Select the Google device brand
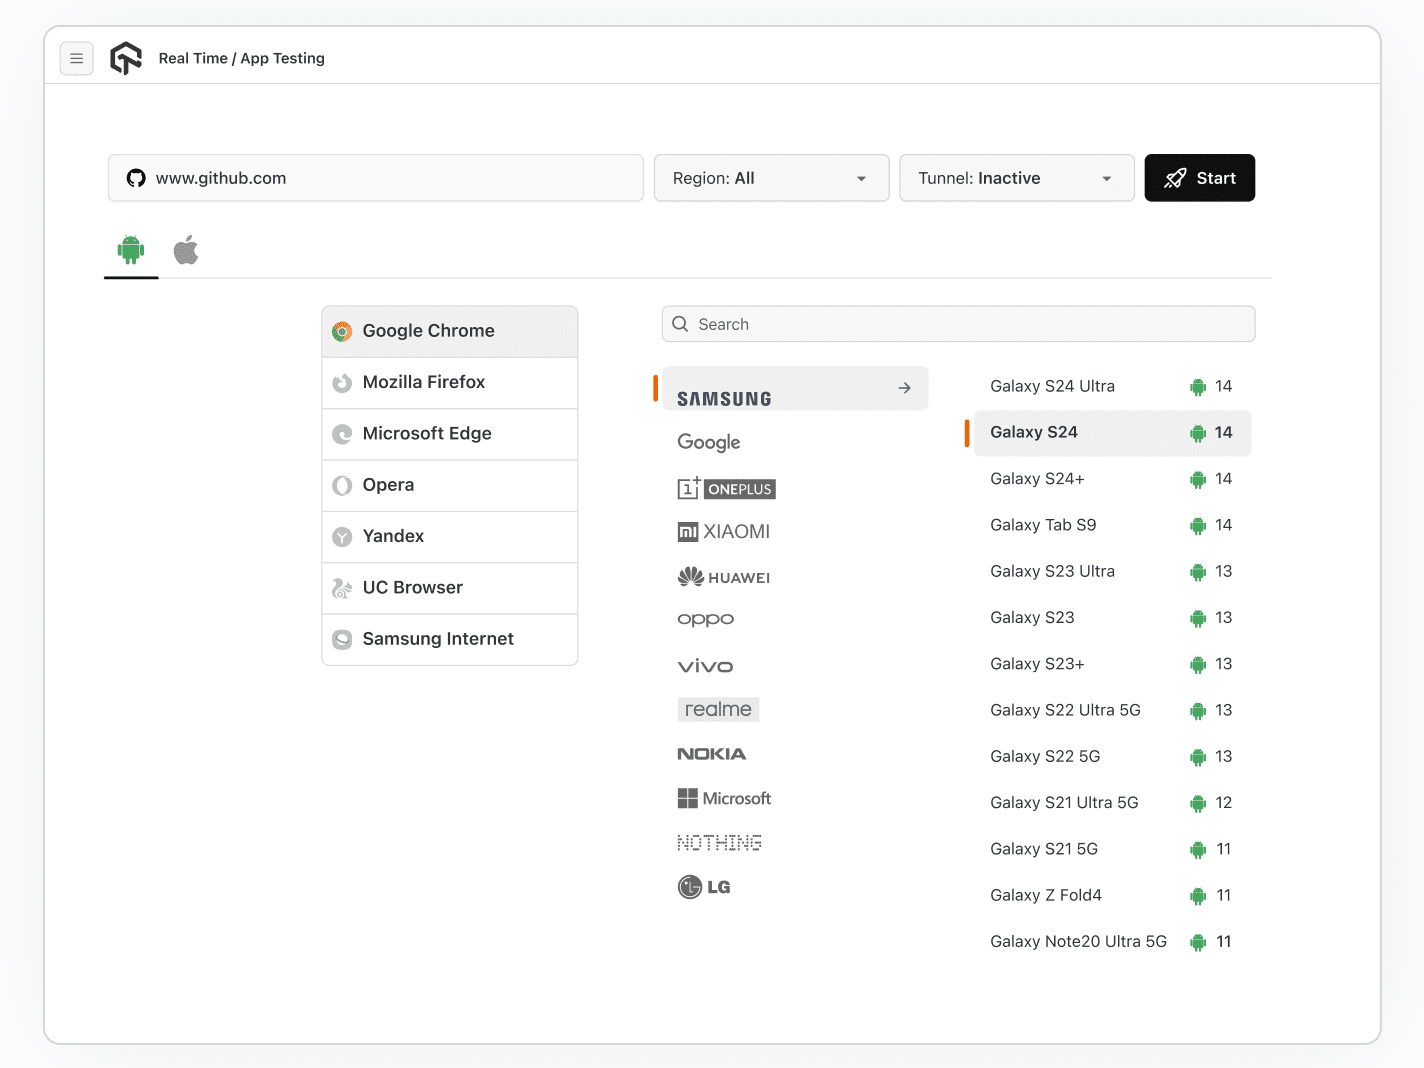 [x=709, y=442]
